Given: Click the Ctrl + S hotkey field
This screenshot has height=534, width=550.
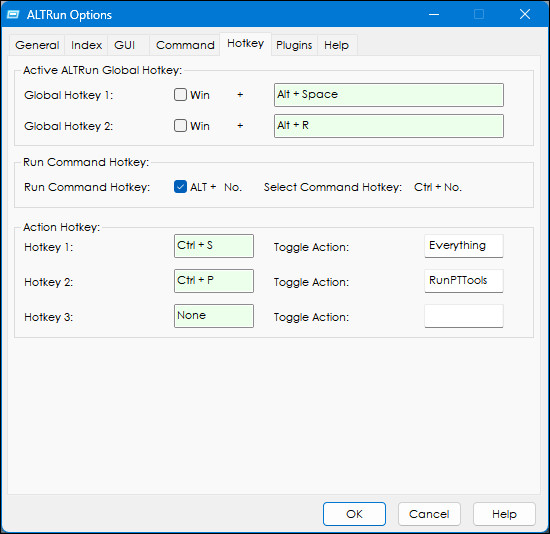Looking at the screenshot, I should click(x=214, y=246).
